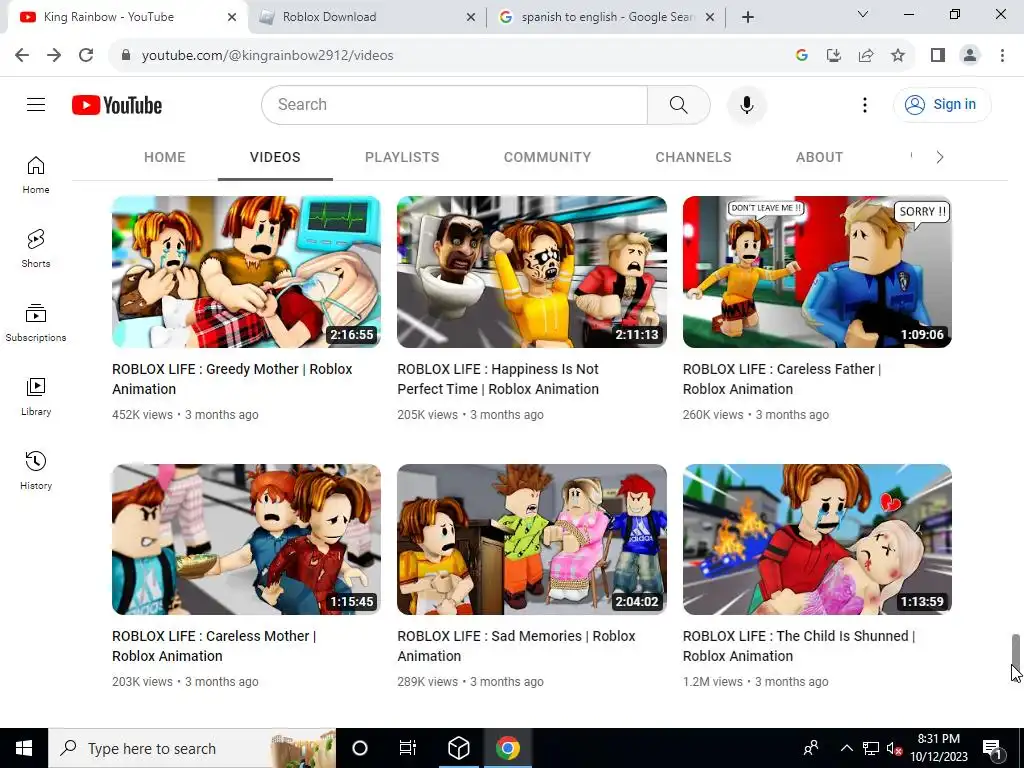This screenshot has height=768, width=1024.
Task: Click the YouTube logo
Action: point(117,105)
